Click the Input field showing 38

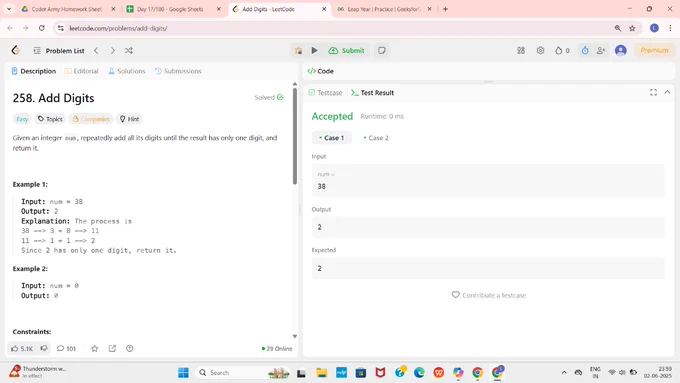point(488,181)
